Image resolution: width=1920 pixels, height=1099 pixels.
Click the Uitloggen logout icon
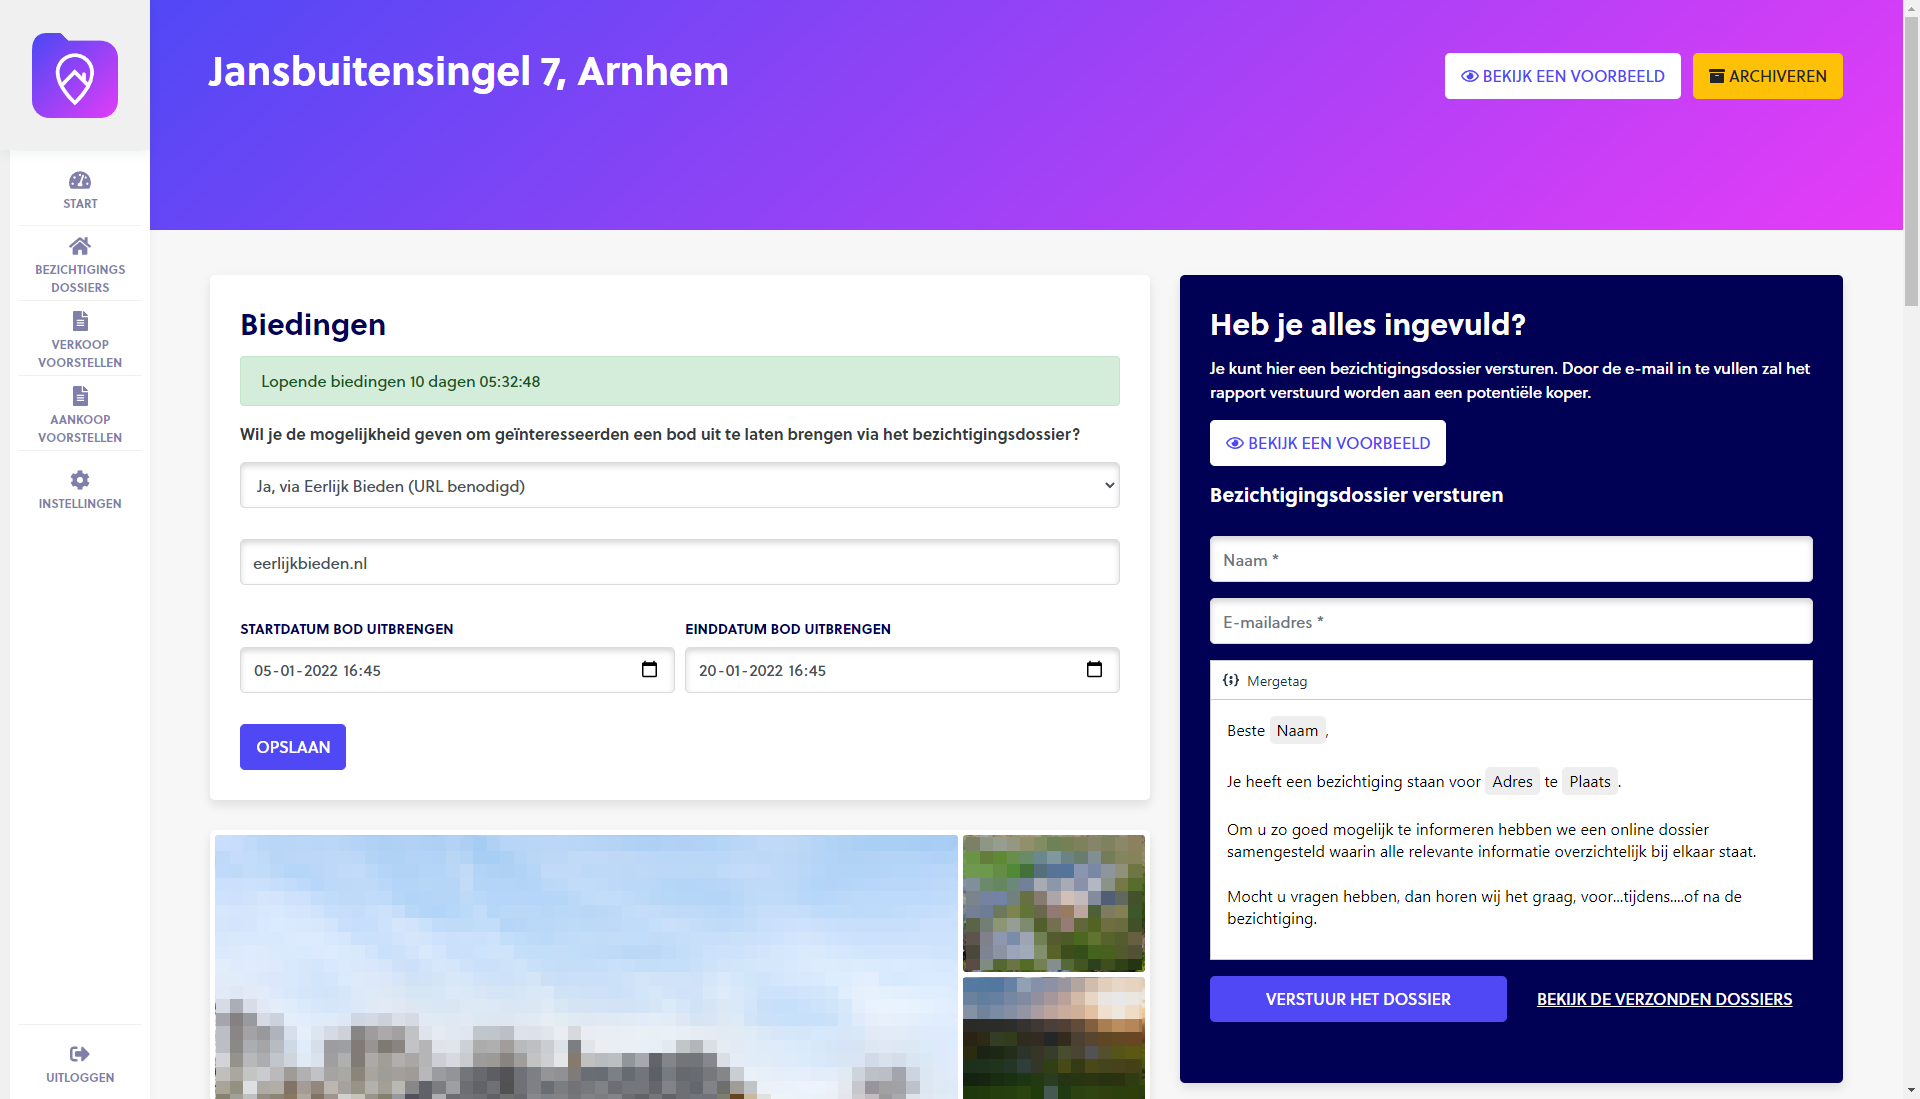tap(80, 1054)
